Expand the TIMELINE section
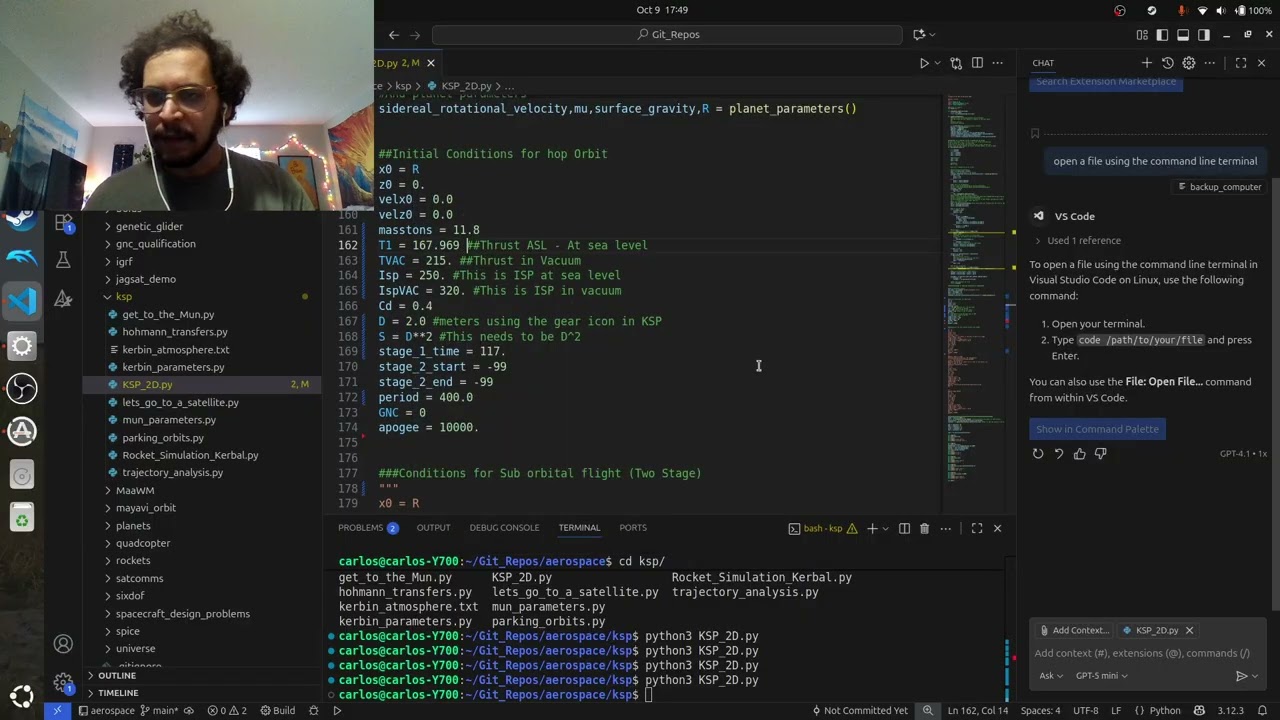The image size is (1280, 720). tap(200, 692)
